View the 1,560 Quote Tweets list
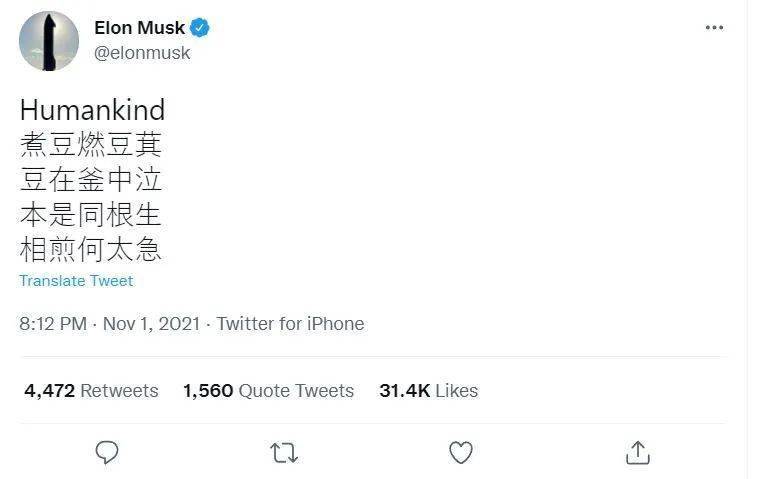 [268, 391]
